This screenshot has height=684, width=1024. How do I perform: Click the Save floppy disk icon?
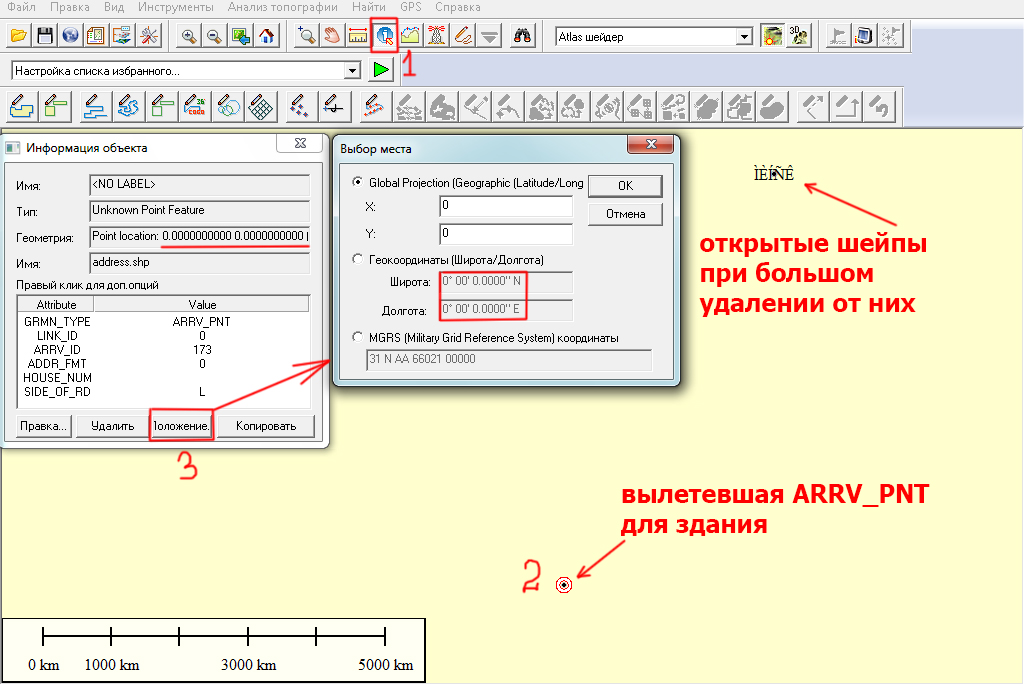(x=44, y=36)
